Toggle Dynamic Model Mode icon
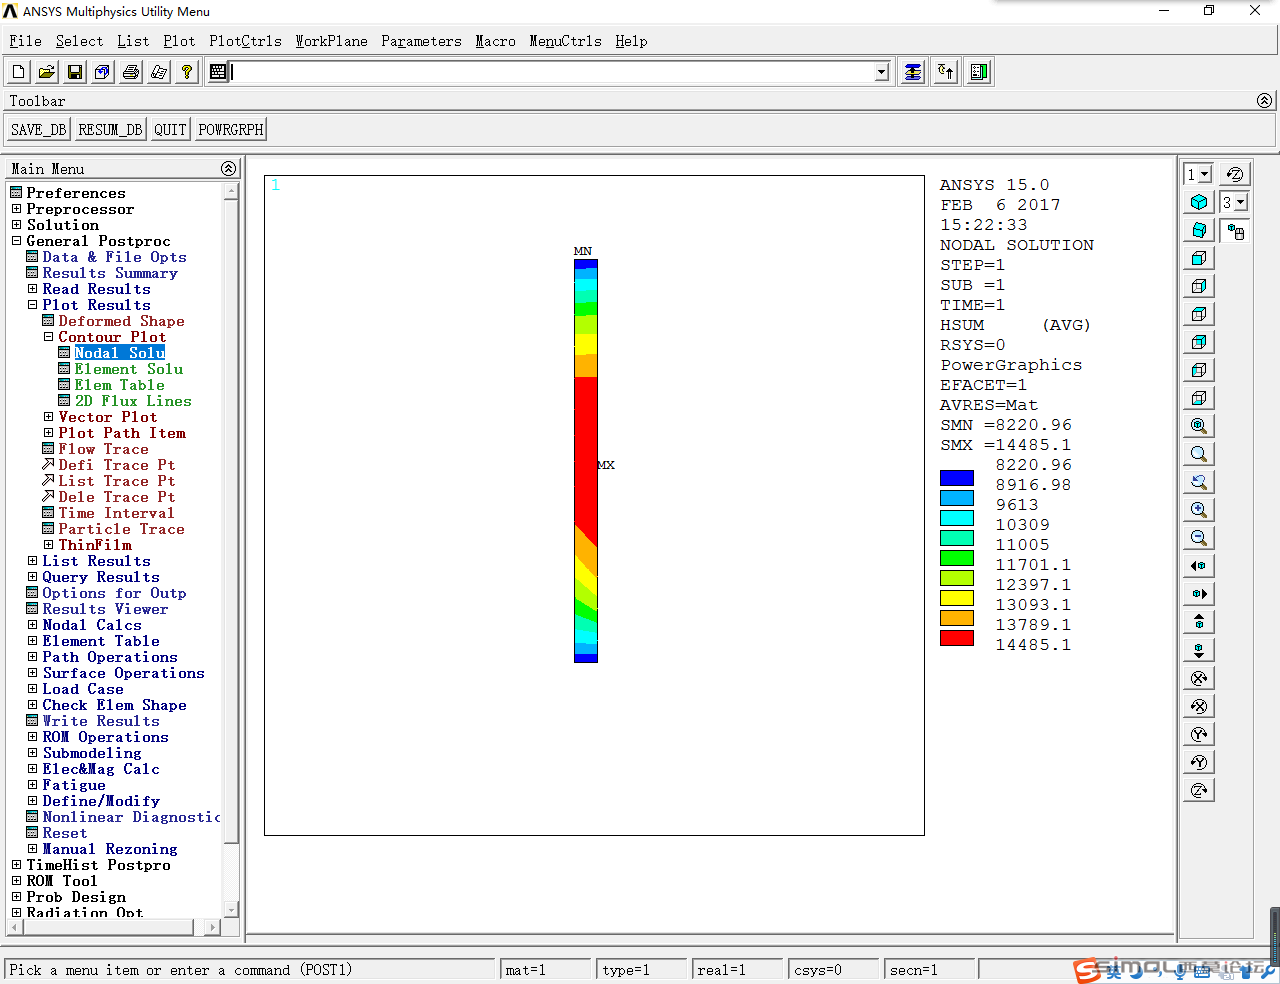The image size is (1280, 984). click(x=1234, y=232)
